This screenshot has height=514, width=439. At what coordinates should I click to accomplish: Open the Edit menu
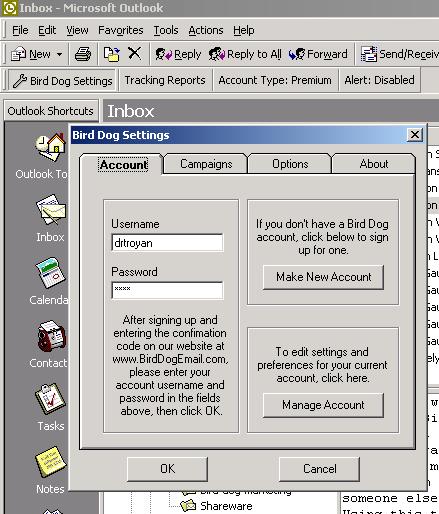point(47,30)
